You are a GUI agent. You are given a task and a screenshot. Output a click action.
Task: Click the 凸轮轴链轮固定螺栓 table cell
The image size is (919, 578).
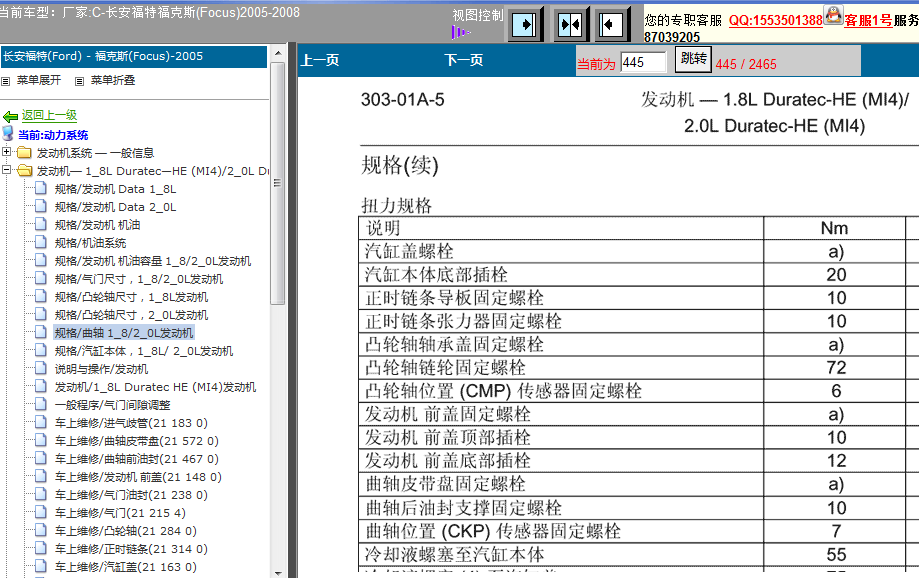point(561,368)
